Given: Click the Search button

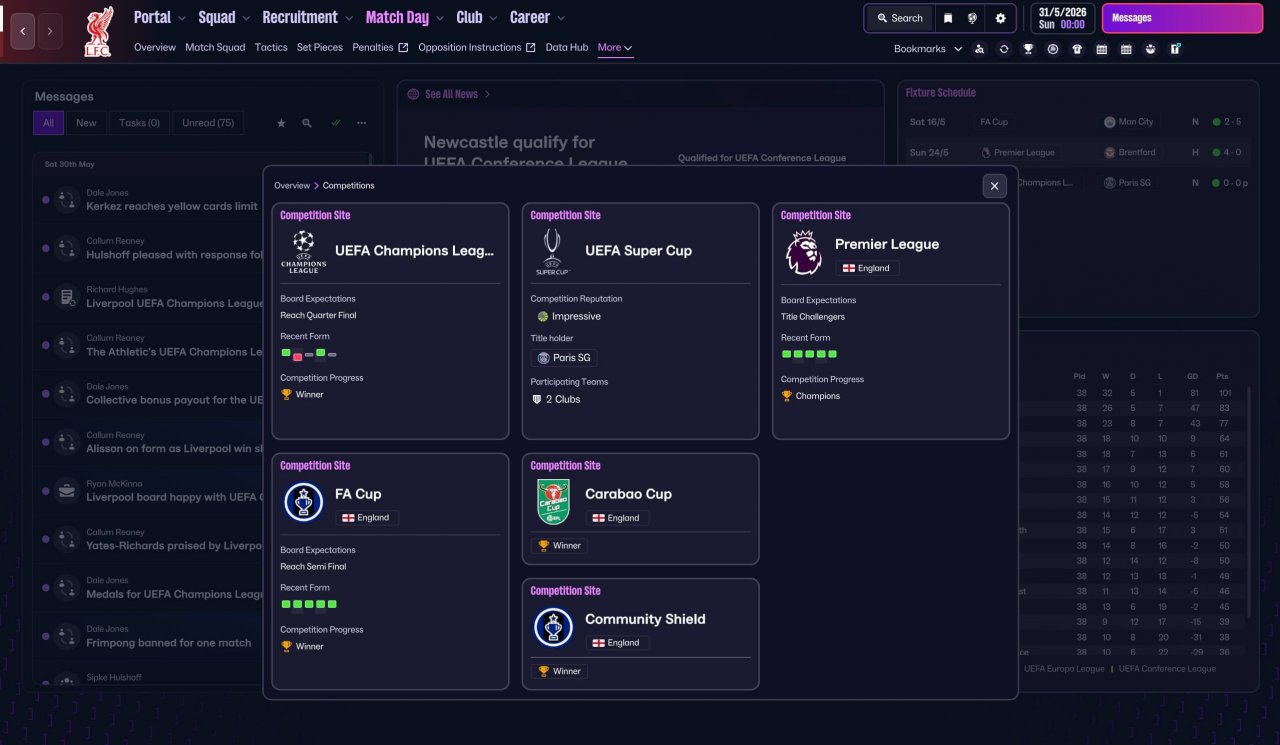Looking at the screenshot, I should [x=899, y=18].
